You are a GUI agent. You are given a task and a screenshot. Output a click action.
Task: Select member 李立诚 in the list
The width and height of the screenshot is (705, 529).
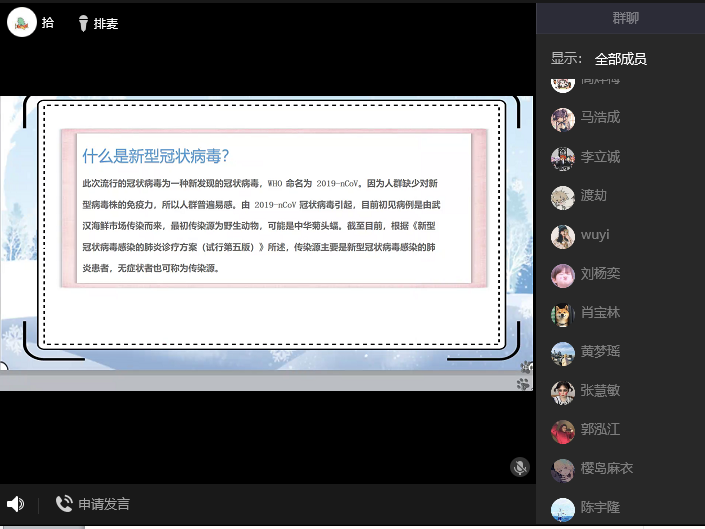point(600,157)
